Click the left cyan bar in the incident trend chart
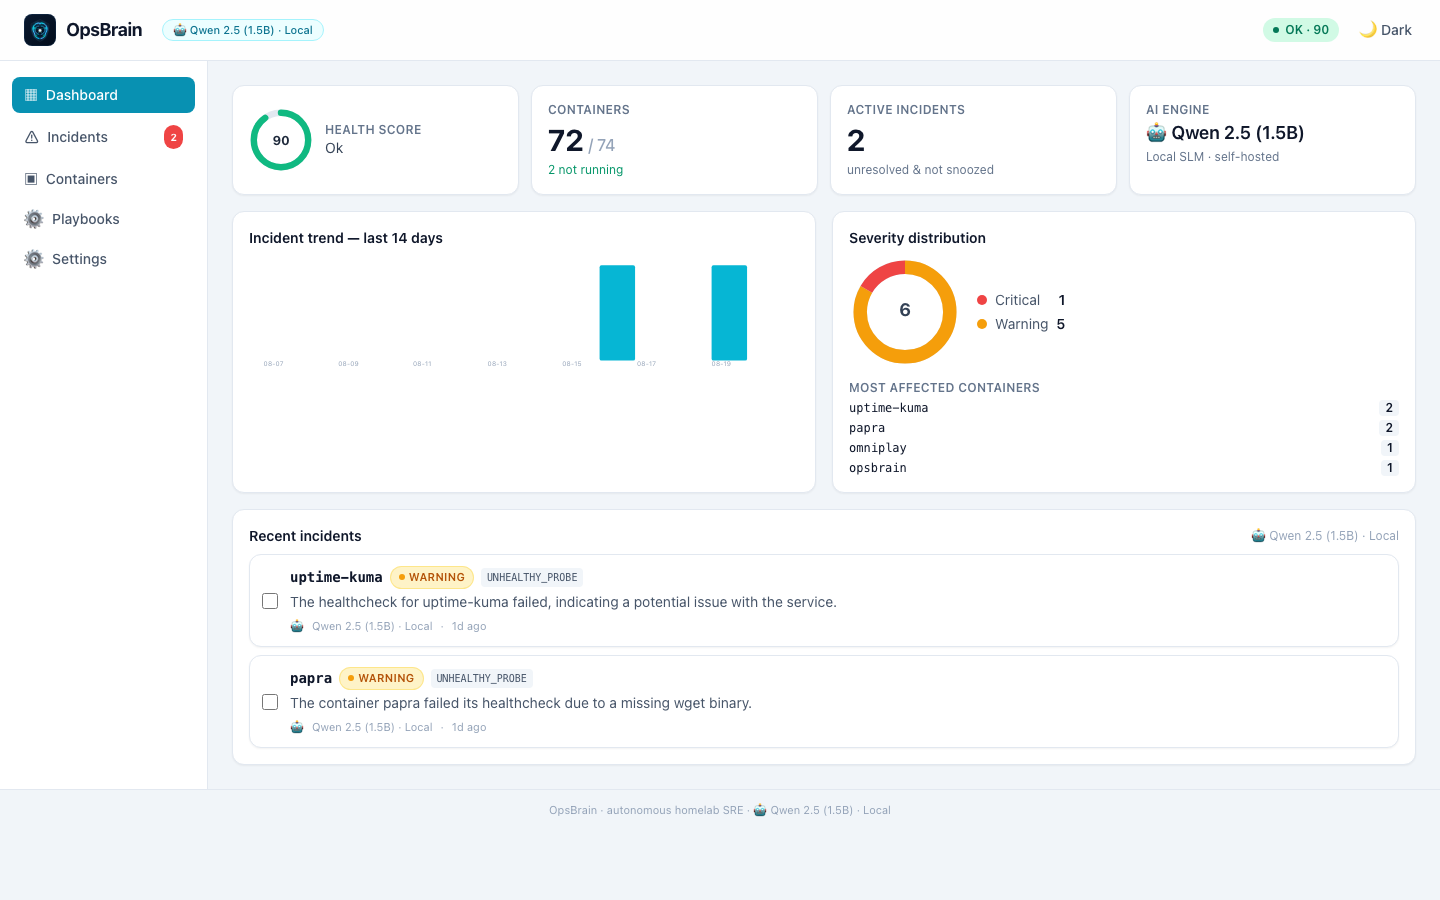 point(617,312)
